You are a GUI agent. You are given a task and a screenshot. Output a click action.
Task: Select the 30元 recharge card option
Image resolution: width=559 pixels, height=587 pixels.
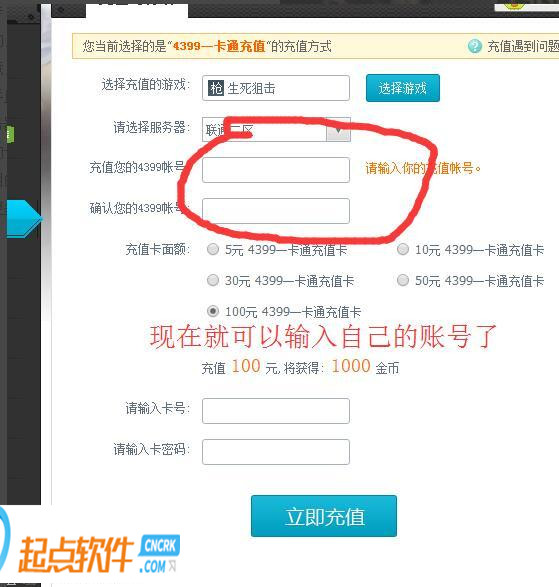213,280
